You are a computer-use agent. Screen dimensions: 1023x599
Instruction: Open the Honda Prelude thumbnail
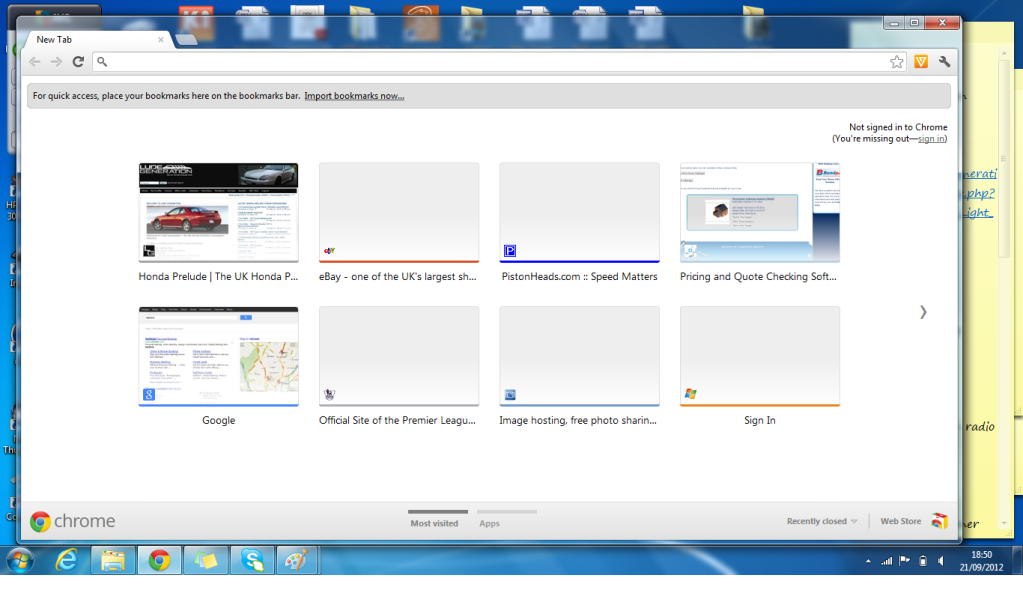pos(219,212)
